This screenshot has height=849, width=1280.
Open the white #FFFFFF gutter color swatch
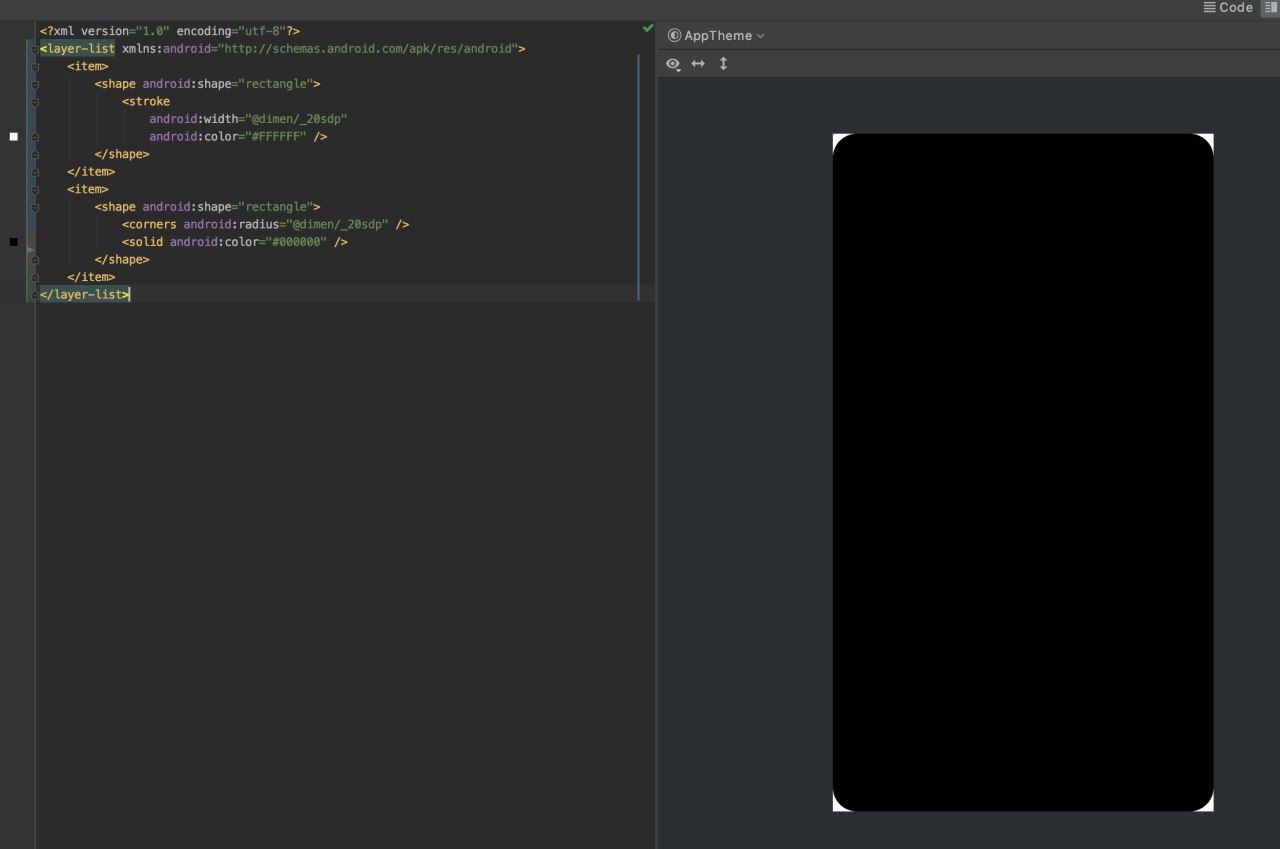click(x=14, y=136)
